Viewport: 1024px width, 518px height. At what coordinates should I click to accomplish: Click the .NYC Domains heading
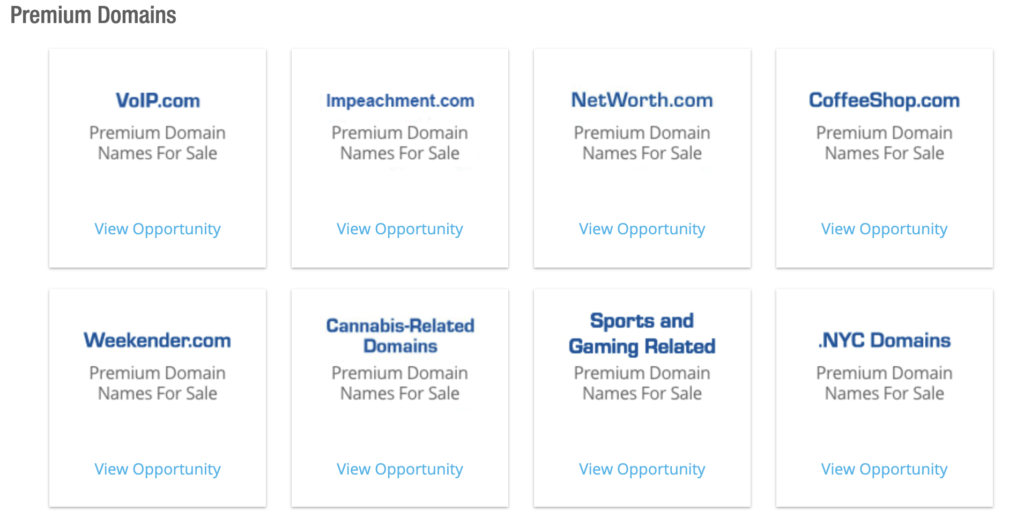(884, 341)
